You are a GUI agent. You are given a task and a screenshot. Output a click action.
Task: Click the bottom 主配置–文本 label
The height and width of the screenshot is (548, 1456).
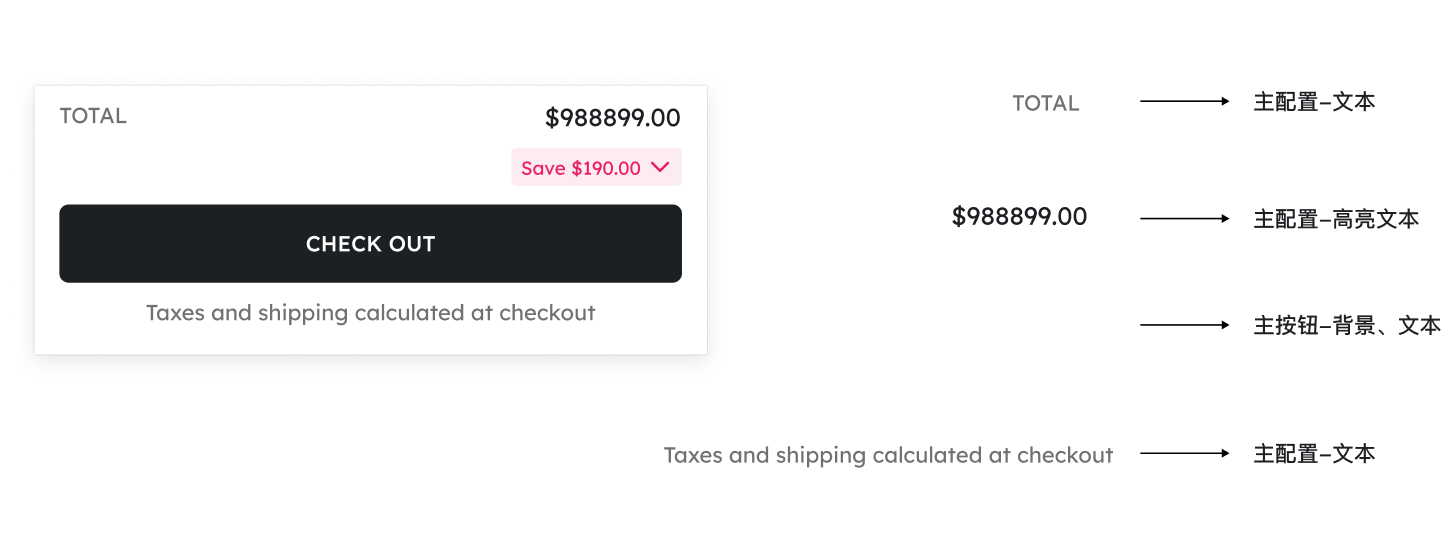tap(1314, 454)
